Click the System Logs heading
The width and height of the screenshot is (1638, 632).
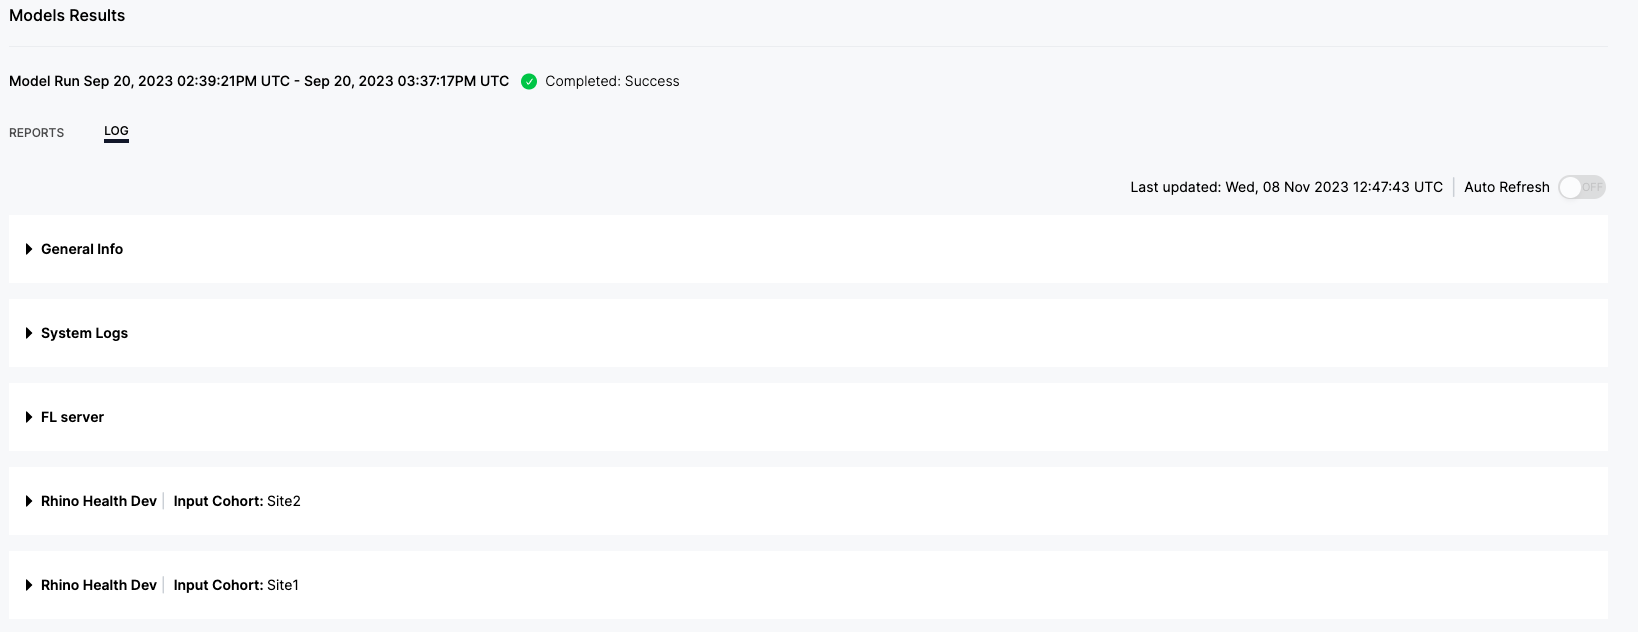click(84, 333)
